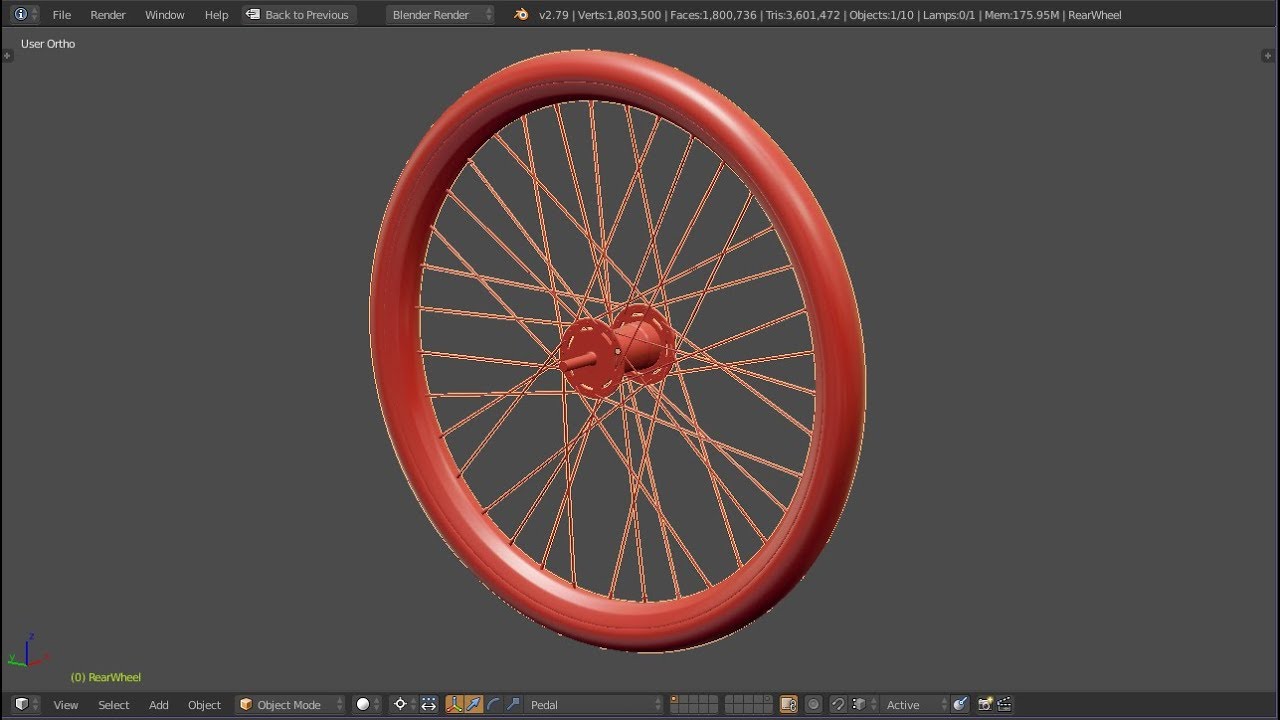
Task: Open the Select menu in viewport header
Action: click(114, 705)
